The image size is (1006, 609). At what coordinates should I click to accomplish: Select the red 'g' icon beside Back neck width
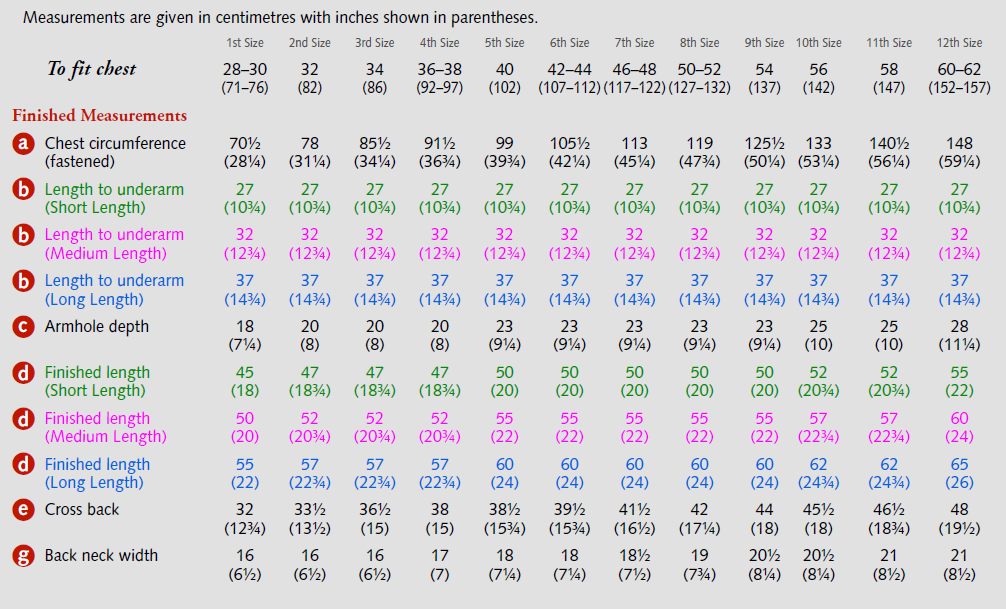(x=23, y=556)
